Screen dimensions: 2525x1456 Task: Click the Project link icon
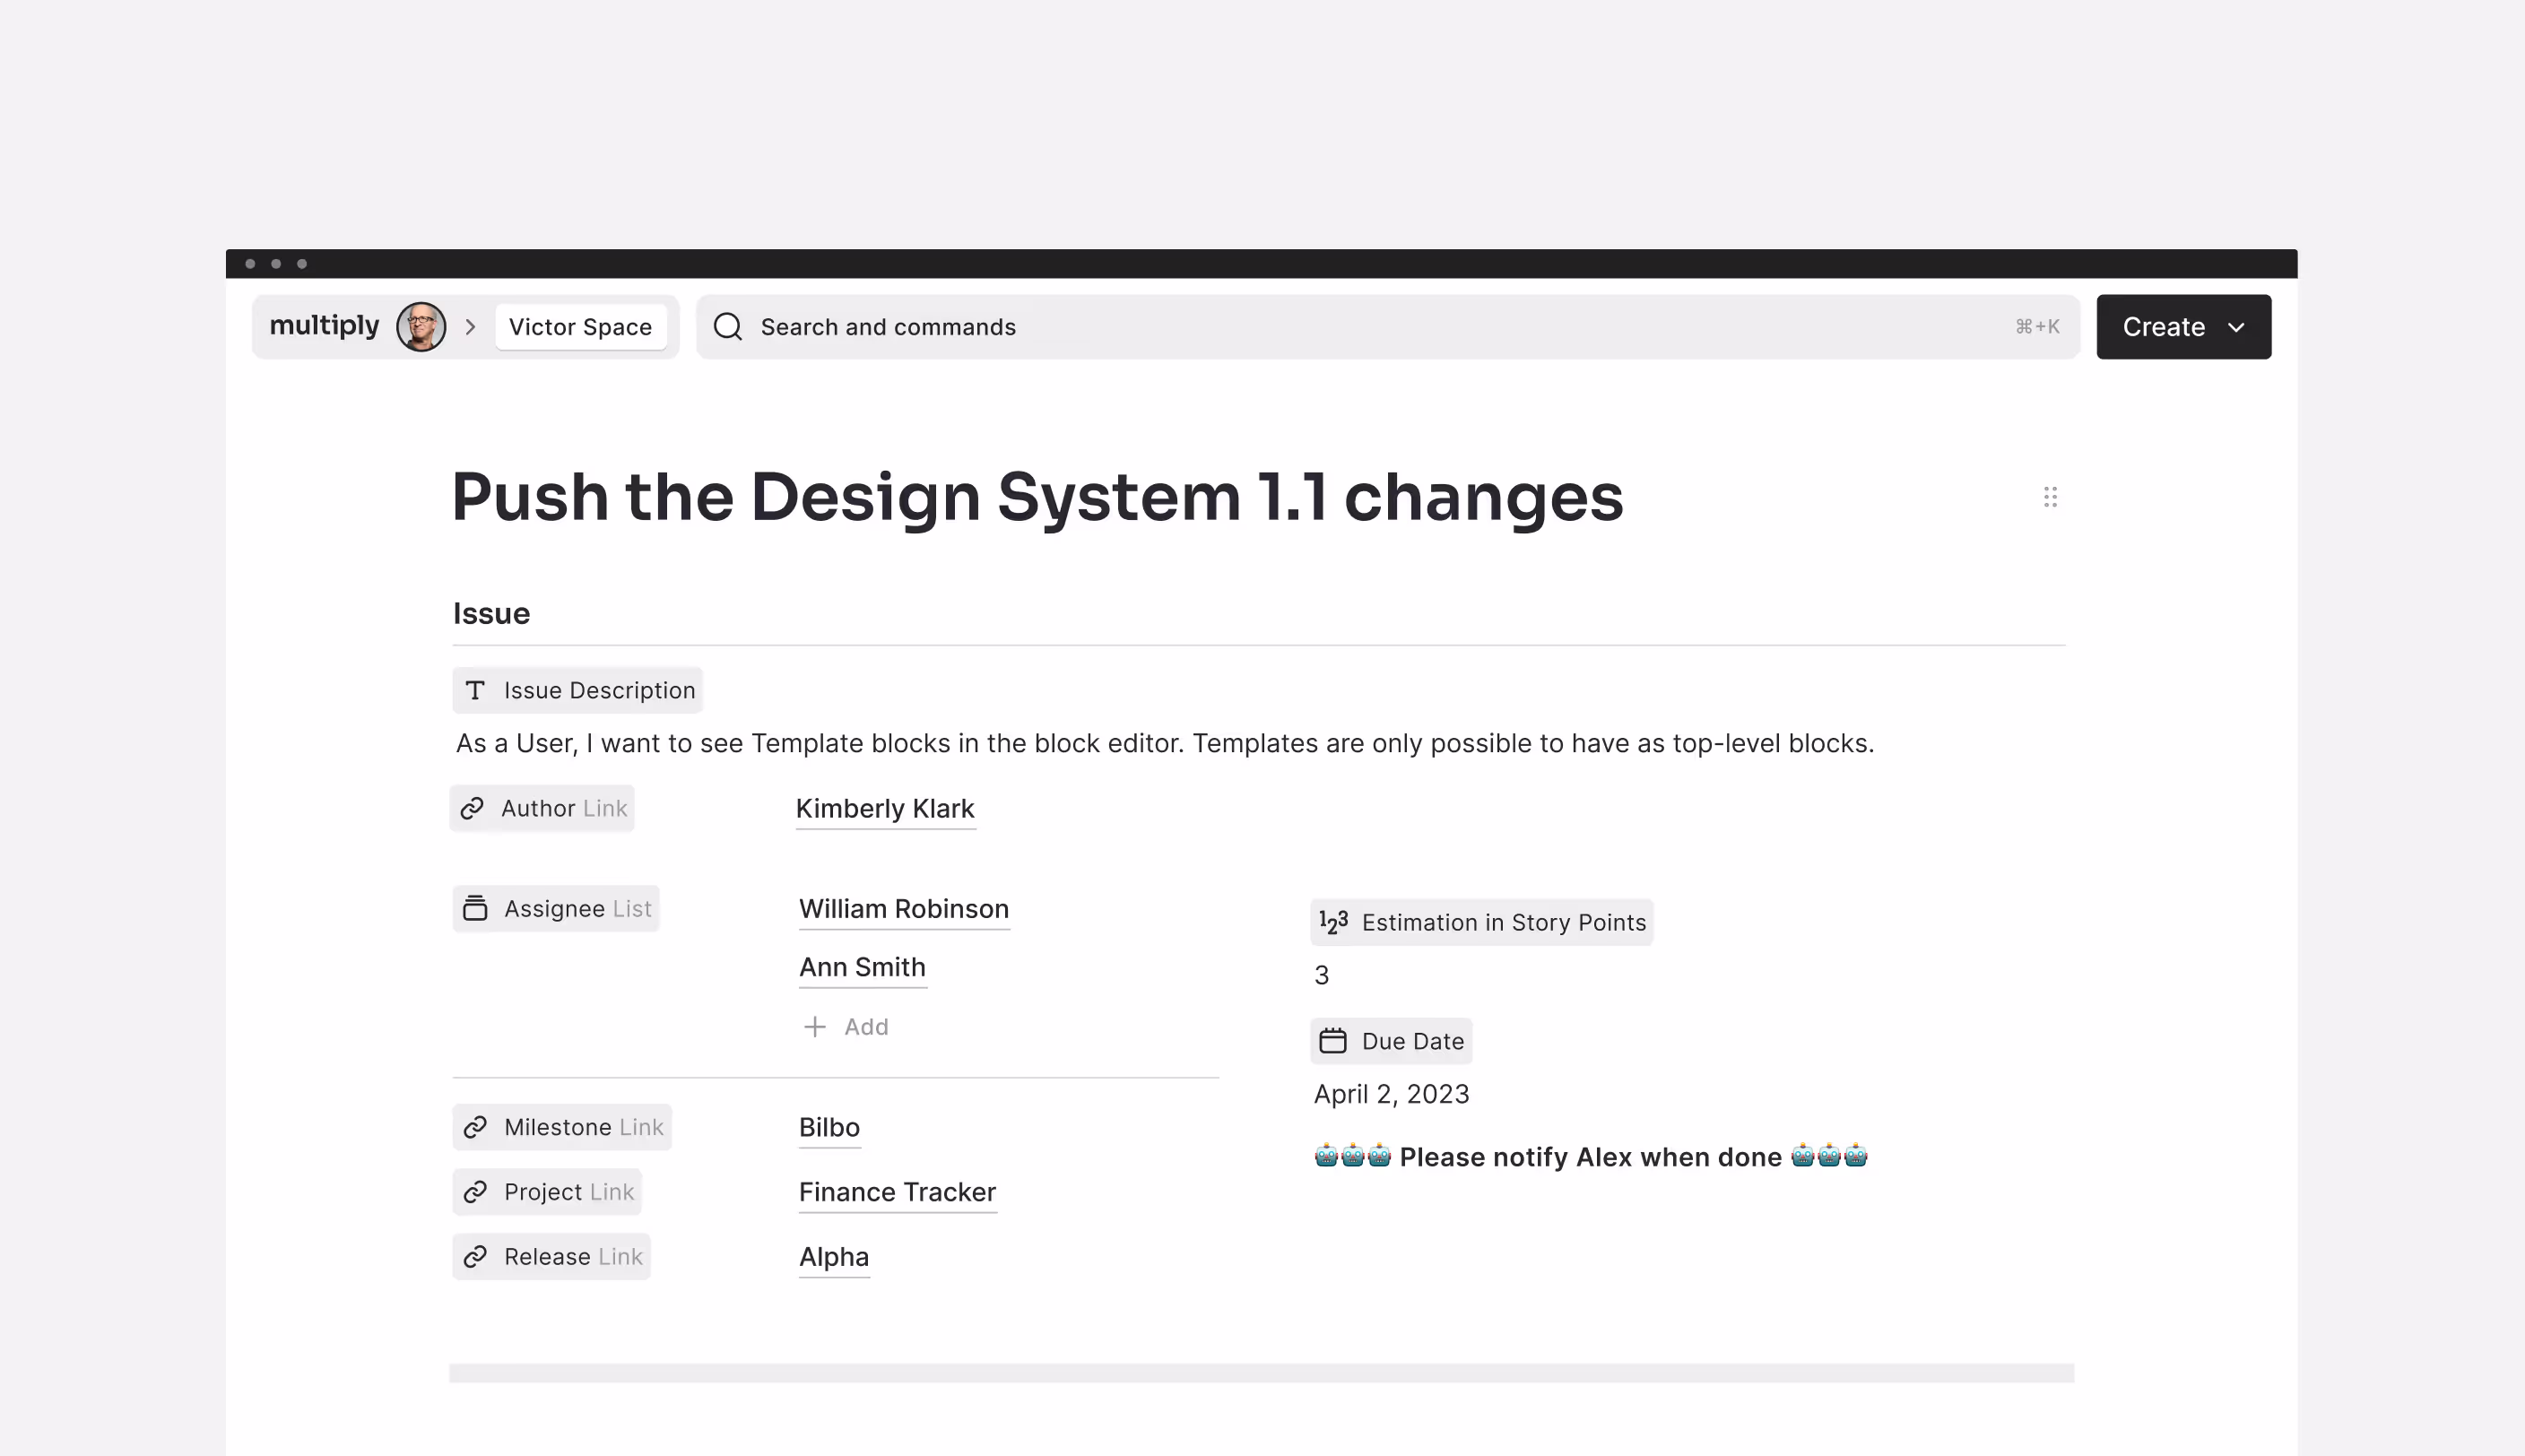point(475,1192)
